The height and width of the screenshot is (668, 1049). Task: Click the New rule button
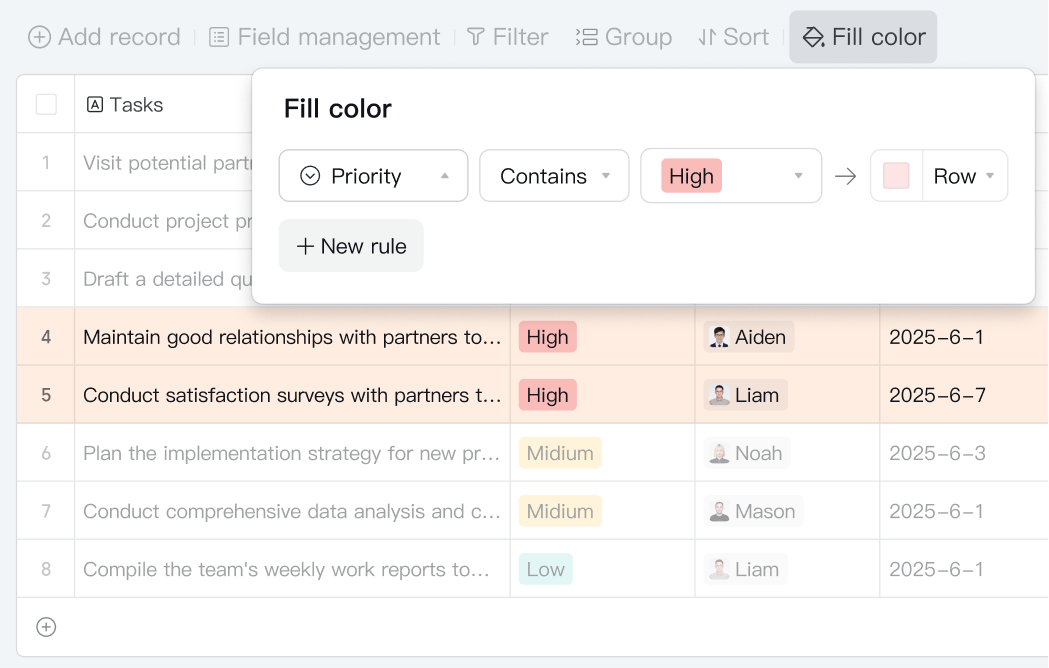(x=351, y=246)
